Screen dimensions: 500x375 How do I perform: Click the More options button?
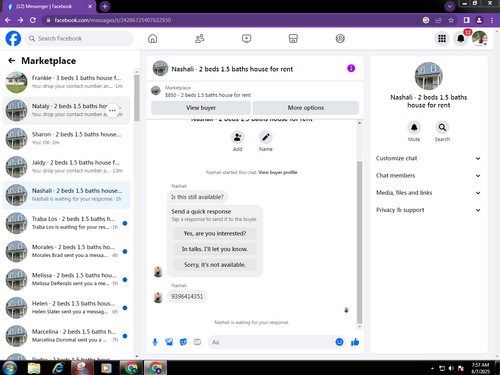click(306, 108)
